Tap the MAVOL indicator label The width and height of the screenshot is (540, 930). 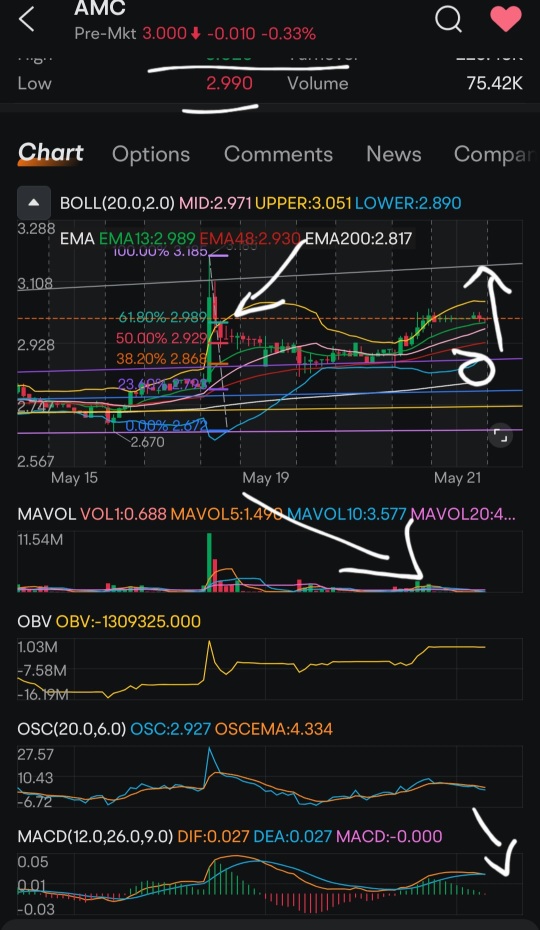[x=47, y=514]
